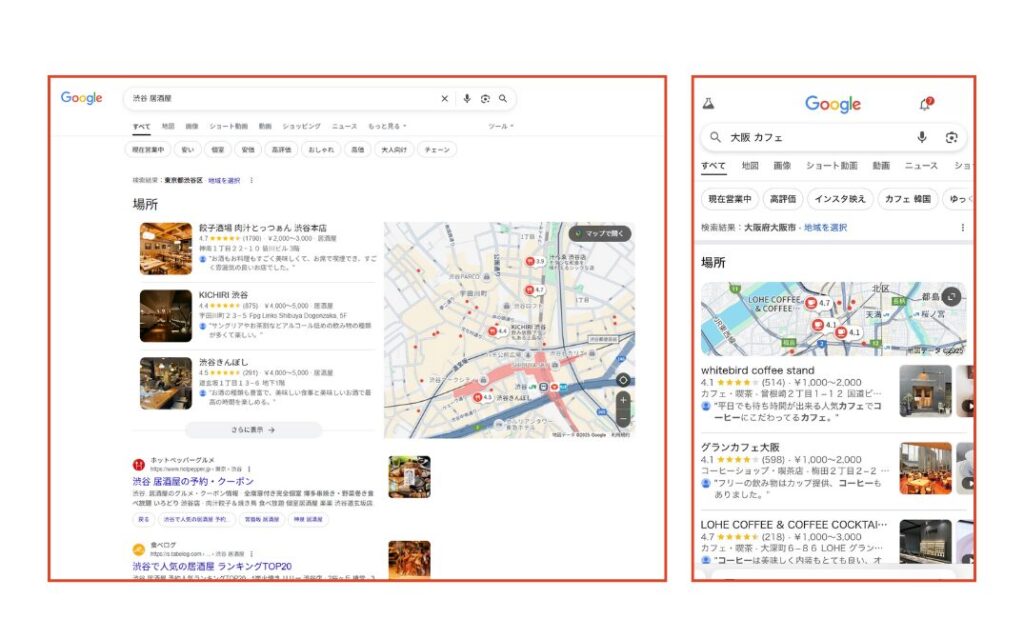Click the 4.7 map pin on the Shibuya map
This screenshot has height=619, width=1024.
[x=534, y=289]
